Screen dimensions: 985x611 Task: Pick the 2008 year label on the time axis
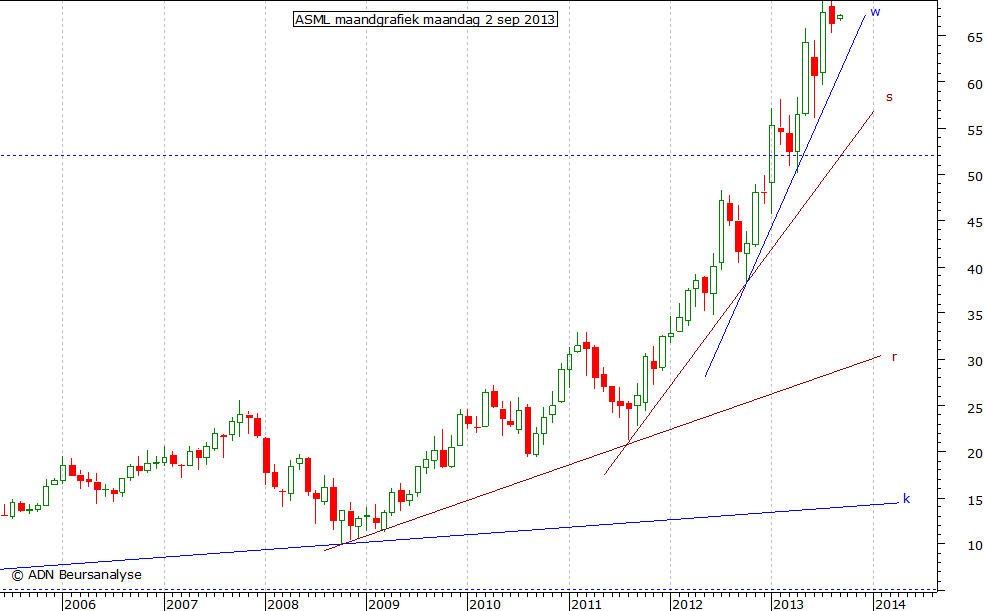[283, 604]
